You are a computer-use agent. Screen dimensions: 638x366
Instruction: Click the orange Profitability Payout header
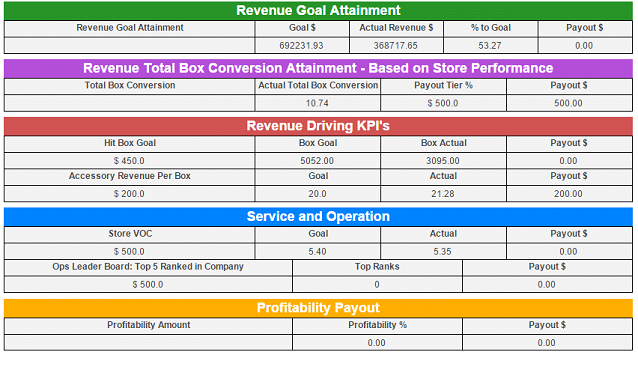coord(318,308)
